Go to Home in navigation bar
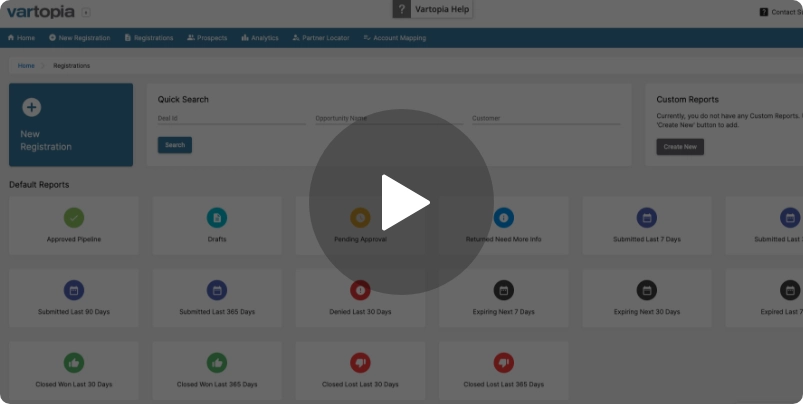 point(21,38)
